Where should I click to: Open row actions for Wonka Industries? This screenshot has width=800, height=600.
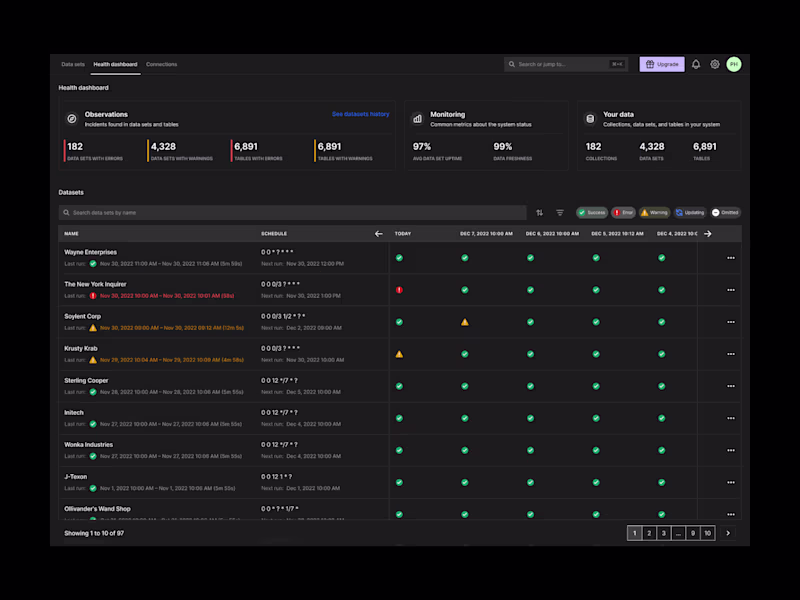(731, 451)
